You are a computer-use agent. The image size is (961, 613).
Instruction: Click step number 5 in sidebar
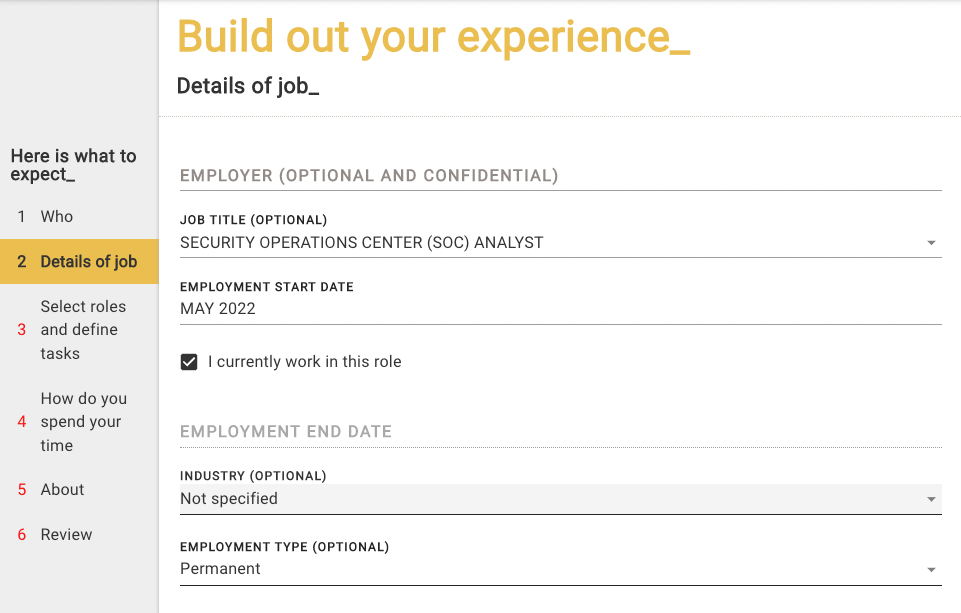point(22,490)
